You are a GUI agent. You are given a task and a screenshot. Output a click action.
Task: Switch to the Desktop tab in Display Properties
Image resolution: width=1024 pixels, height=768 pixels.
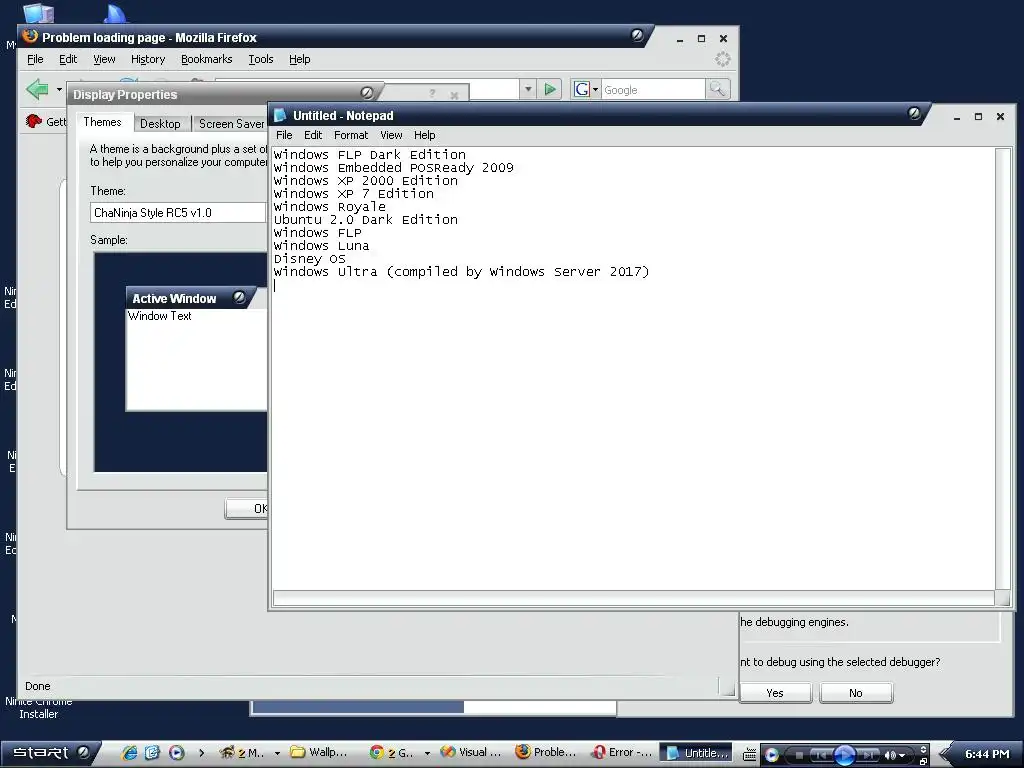tap(160, 123)
